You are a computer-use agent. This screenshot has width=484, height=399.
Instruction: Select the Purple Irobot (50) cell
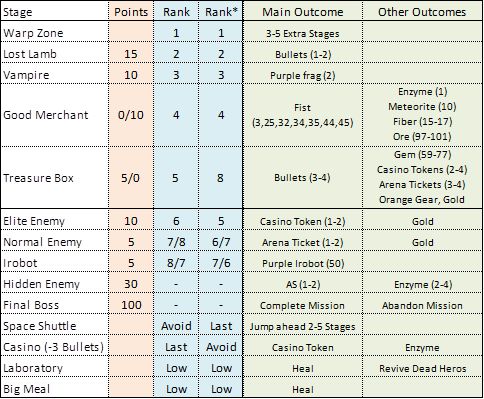point(303,262)
